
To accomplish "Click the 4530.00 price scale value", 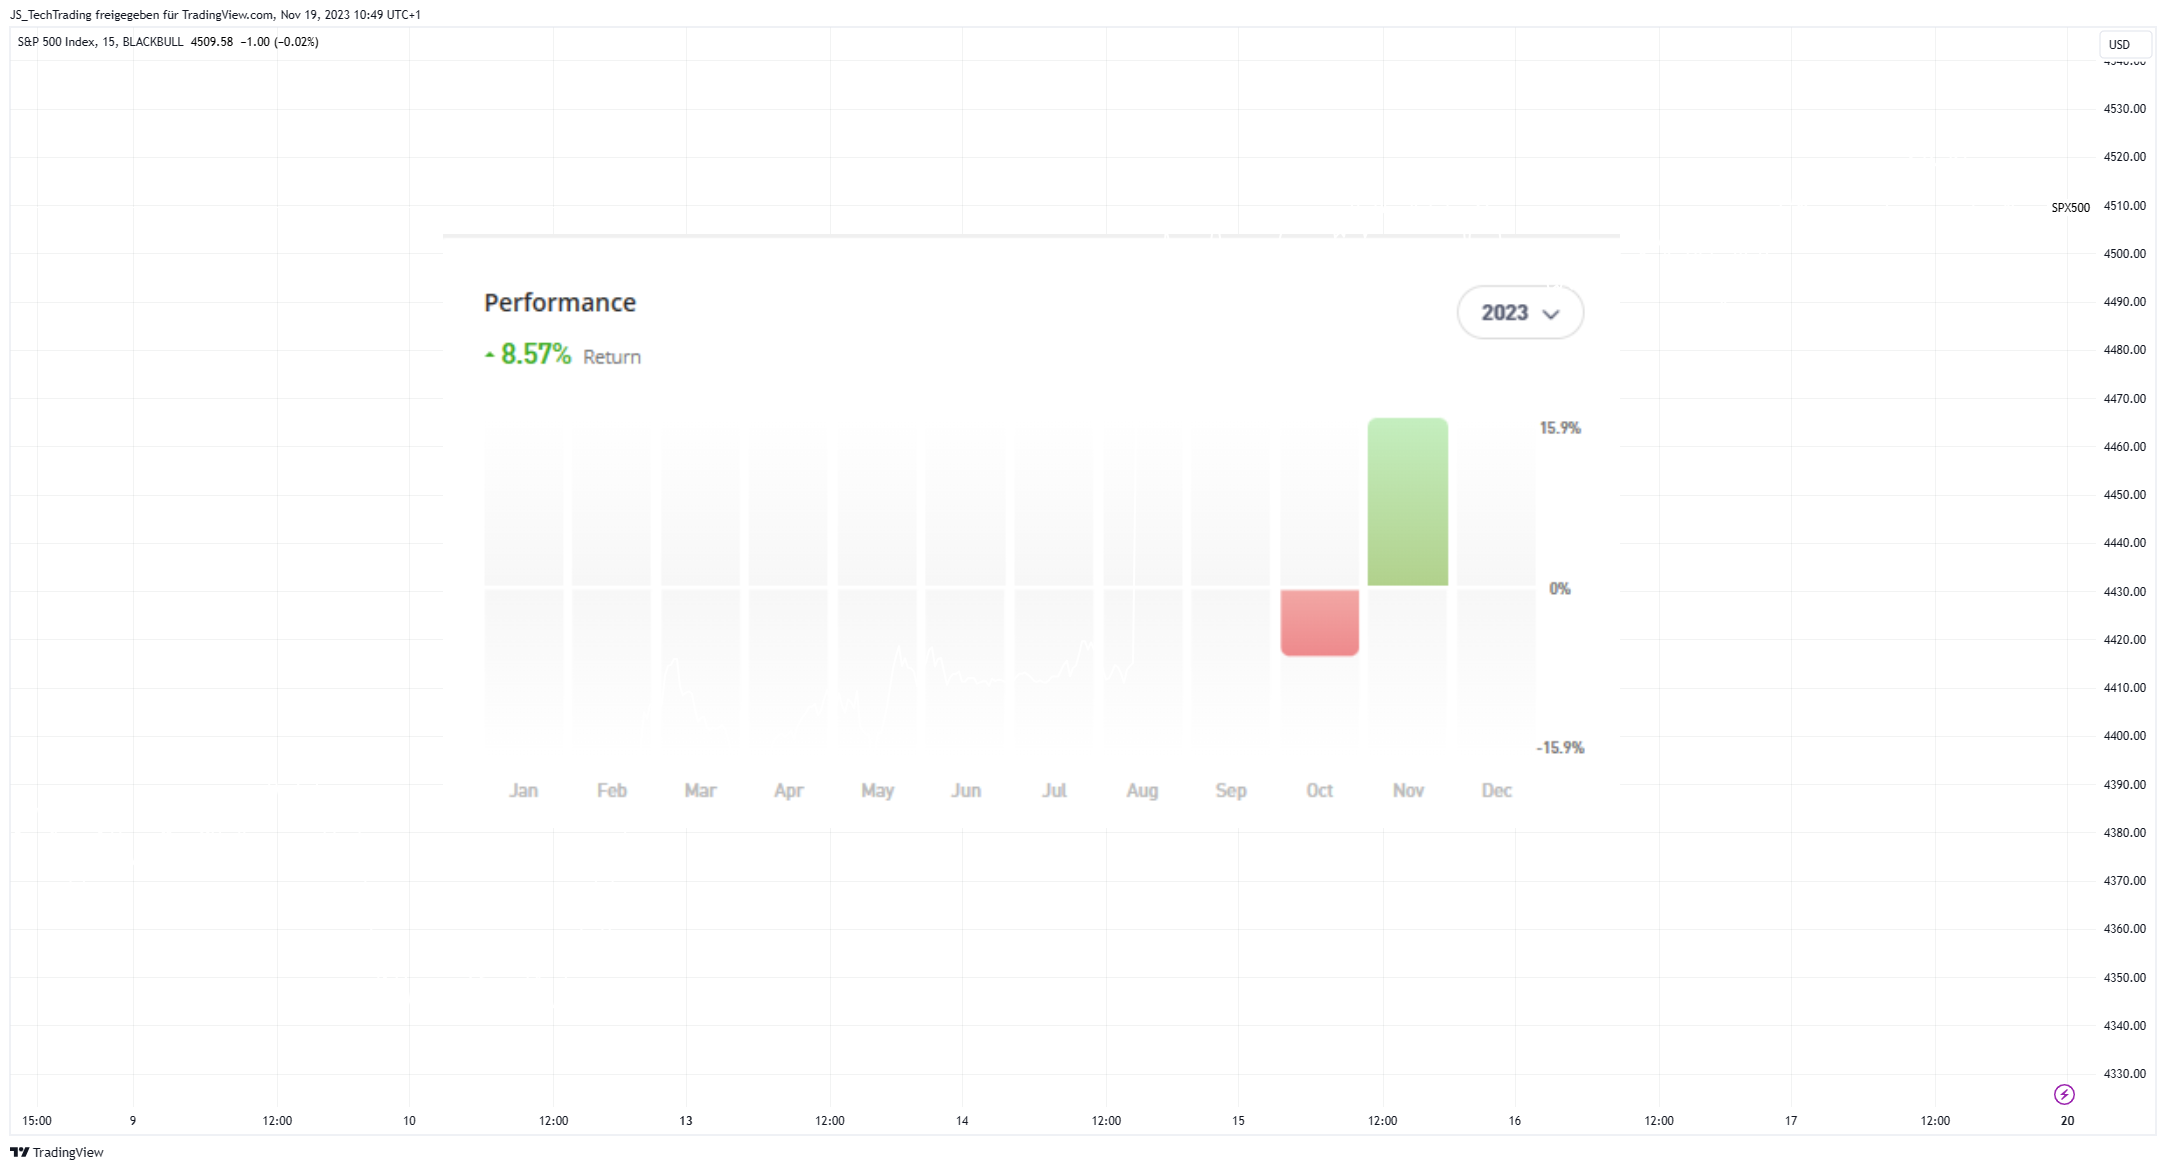I will (2124, 109).
